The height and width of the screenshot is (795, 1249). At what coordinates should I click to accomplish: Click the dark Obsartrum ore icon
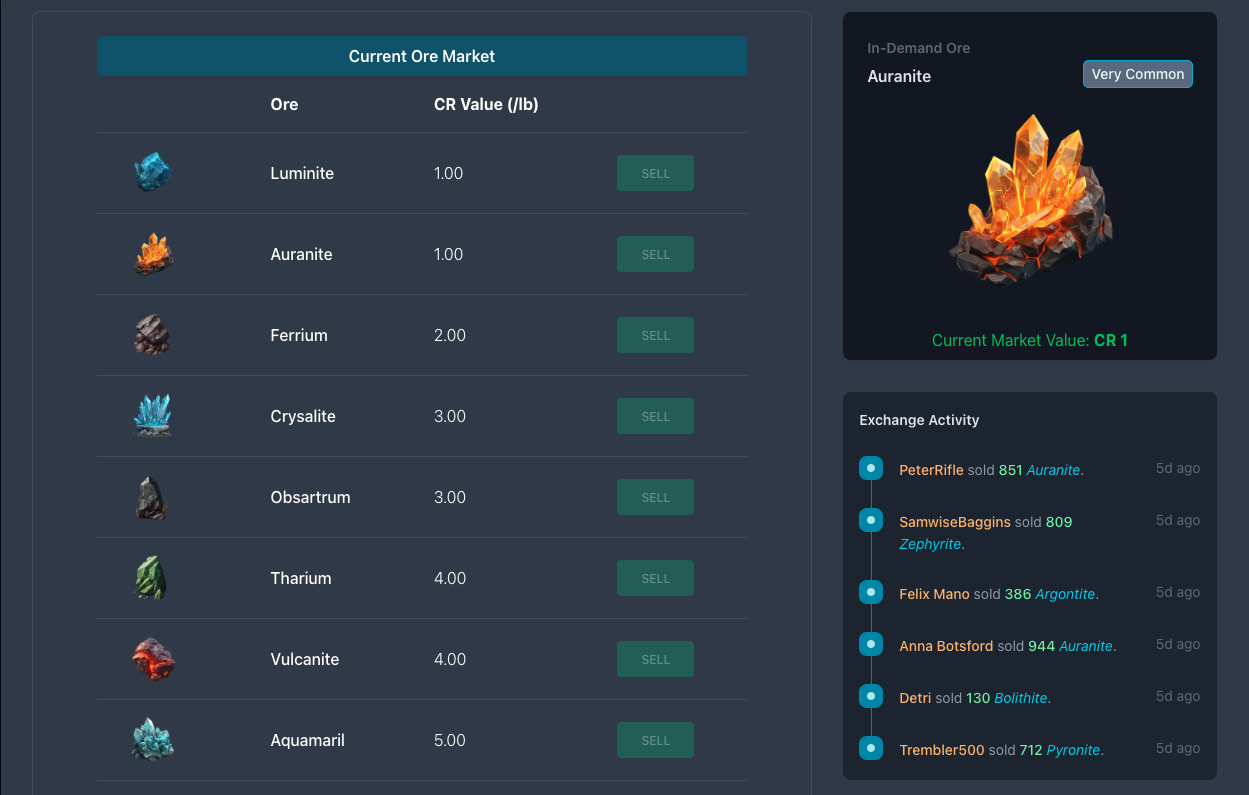click(153, 497)
